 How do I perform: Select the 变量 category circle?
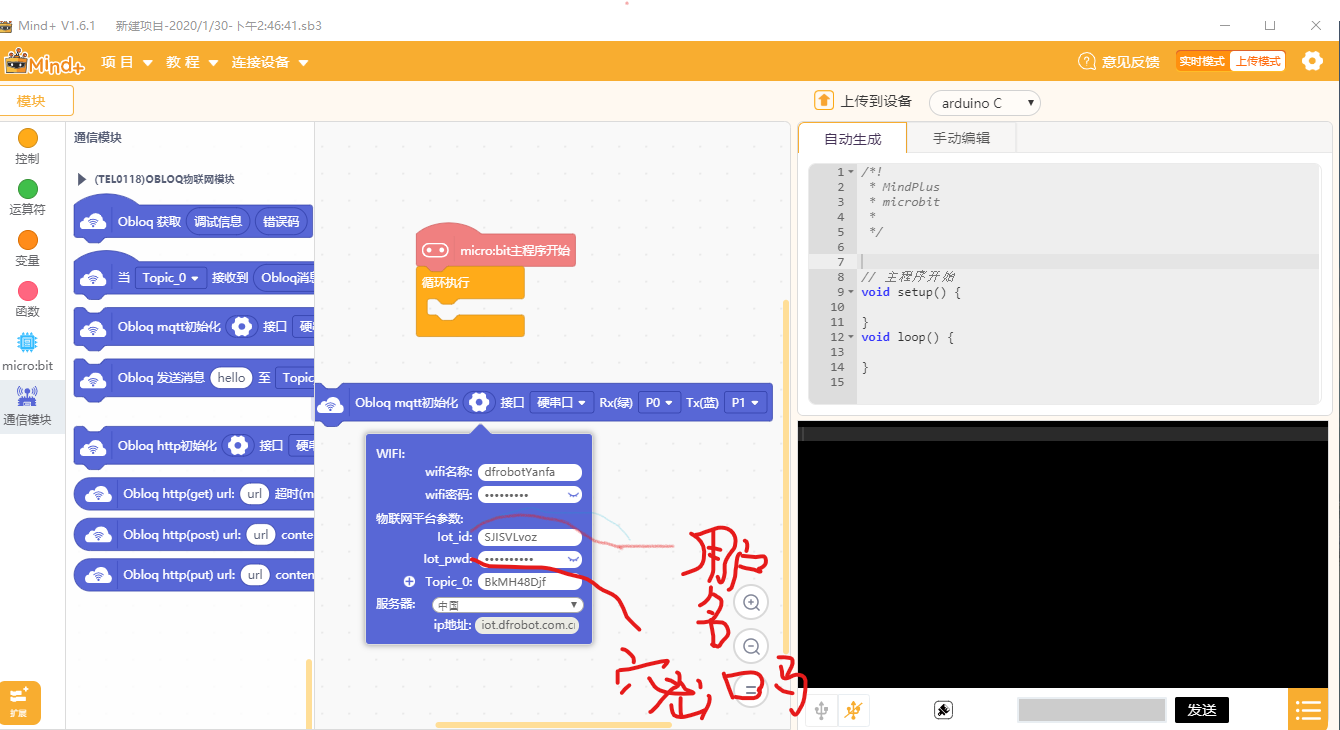tap(28, 240)
